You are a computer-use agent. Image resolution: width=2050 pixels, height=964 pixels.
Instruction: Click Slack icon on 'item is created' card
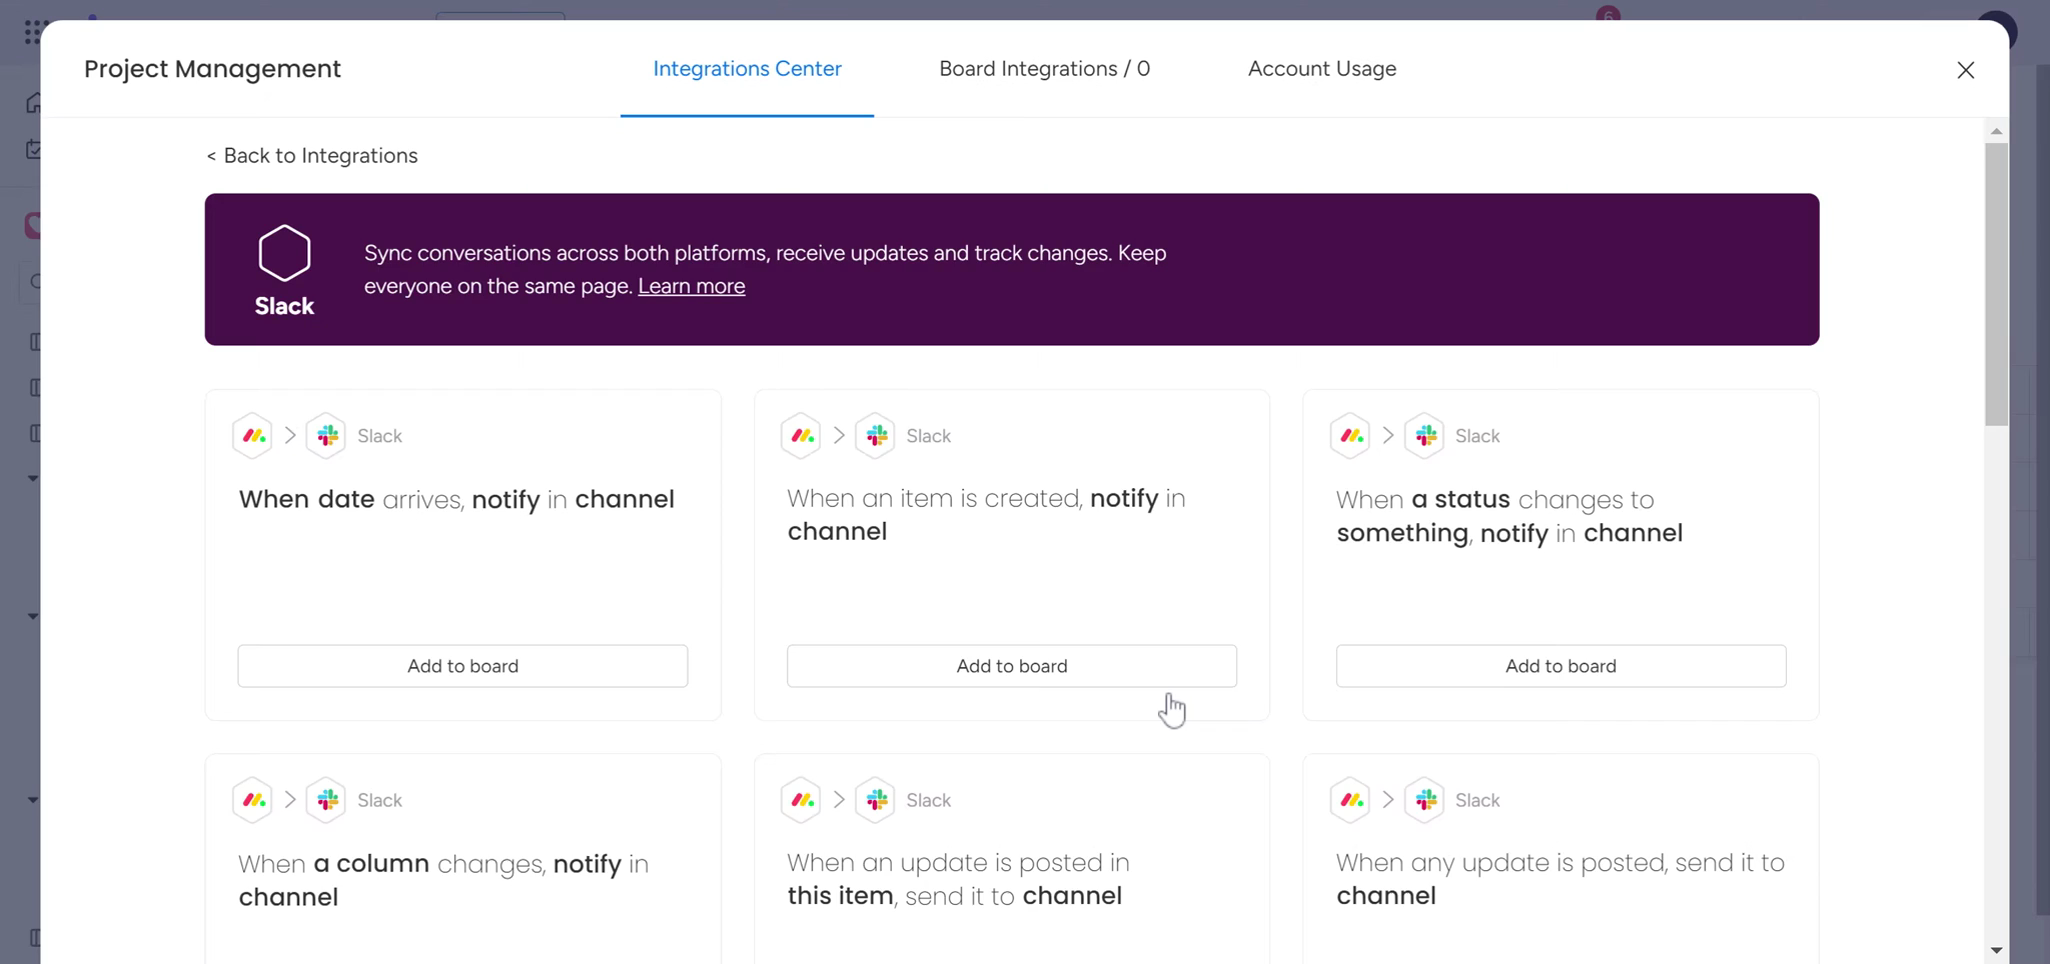coord(875,436)
